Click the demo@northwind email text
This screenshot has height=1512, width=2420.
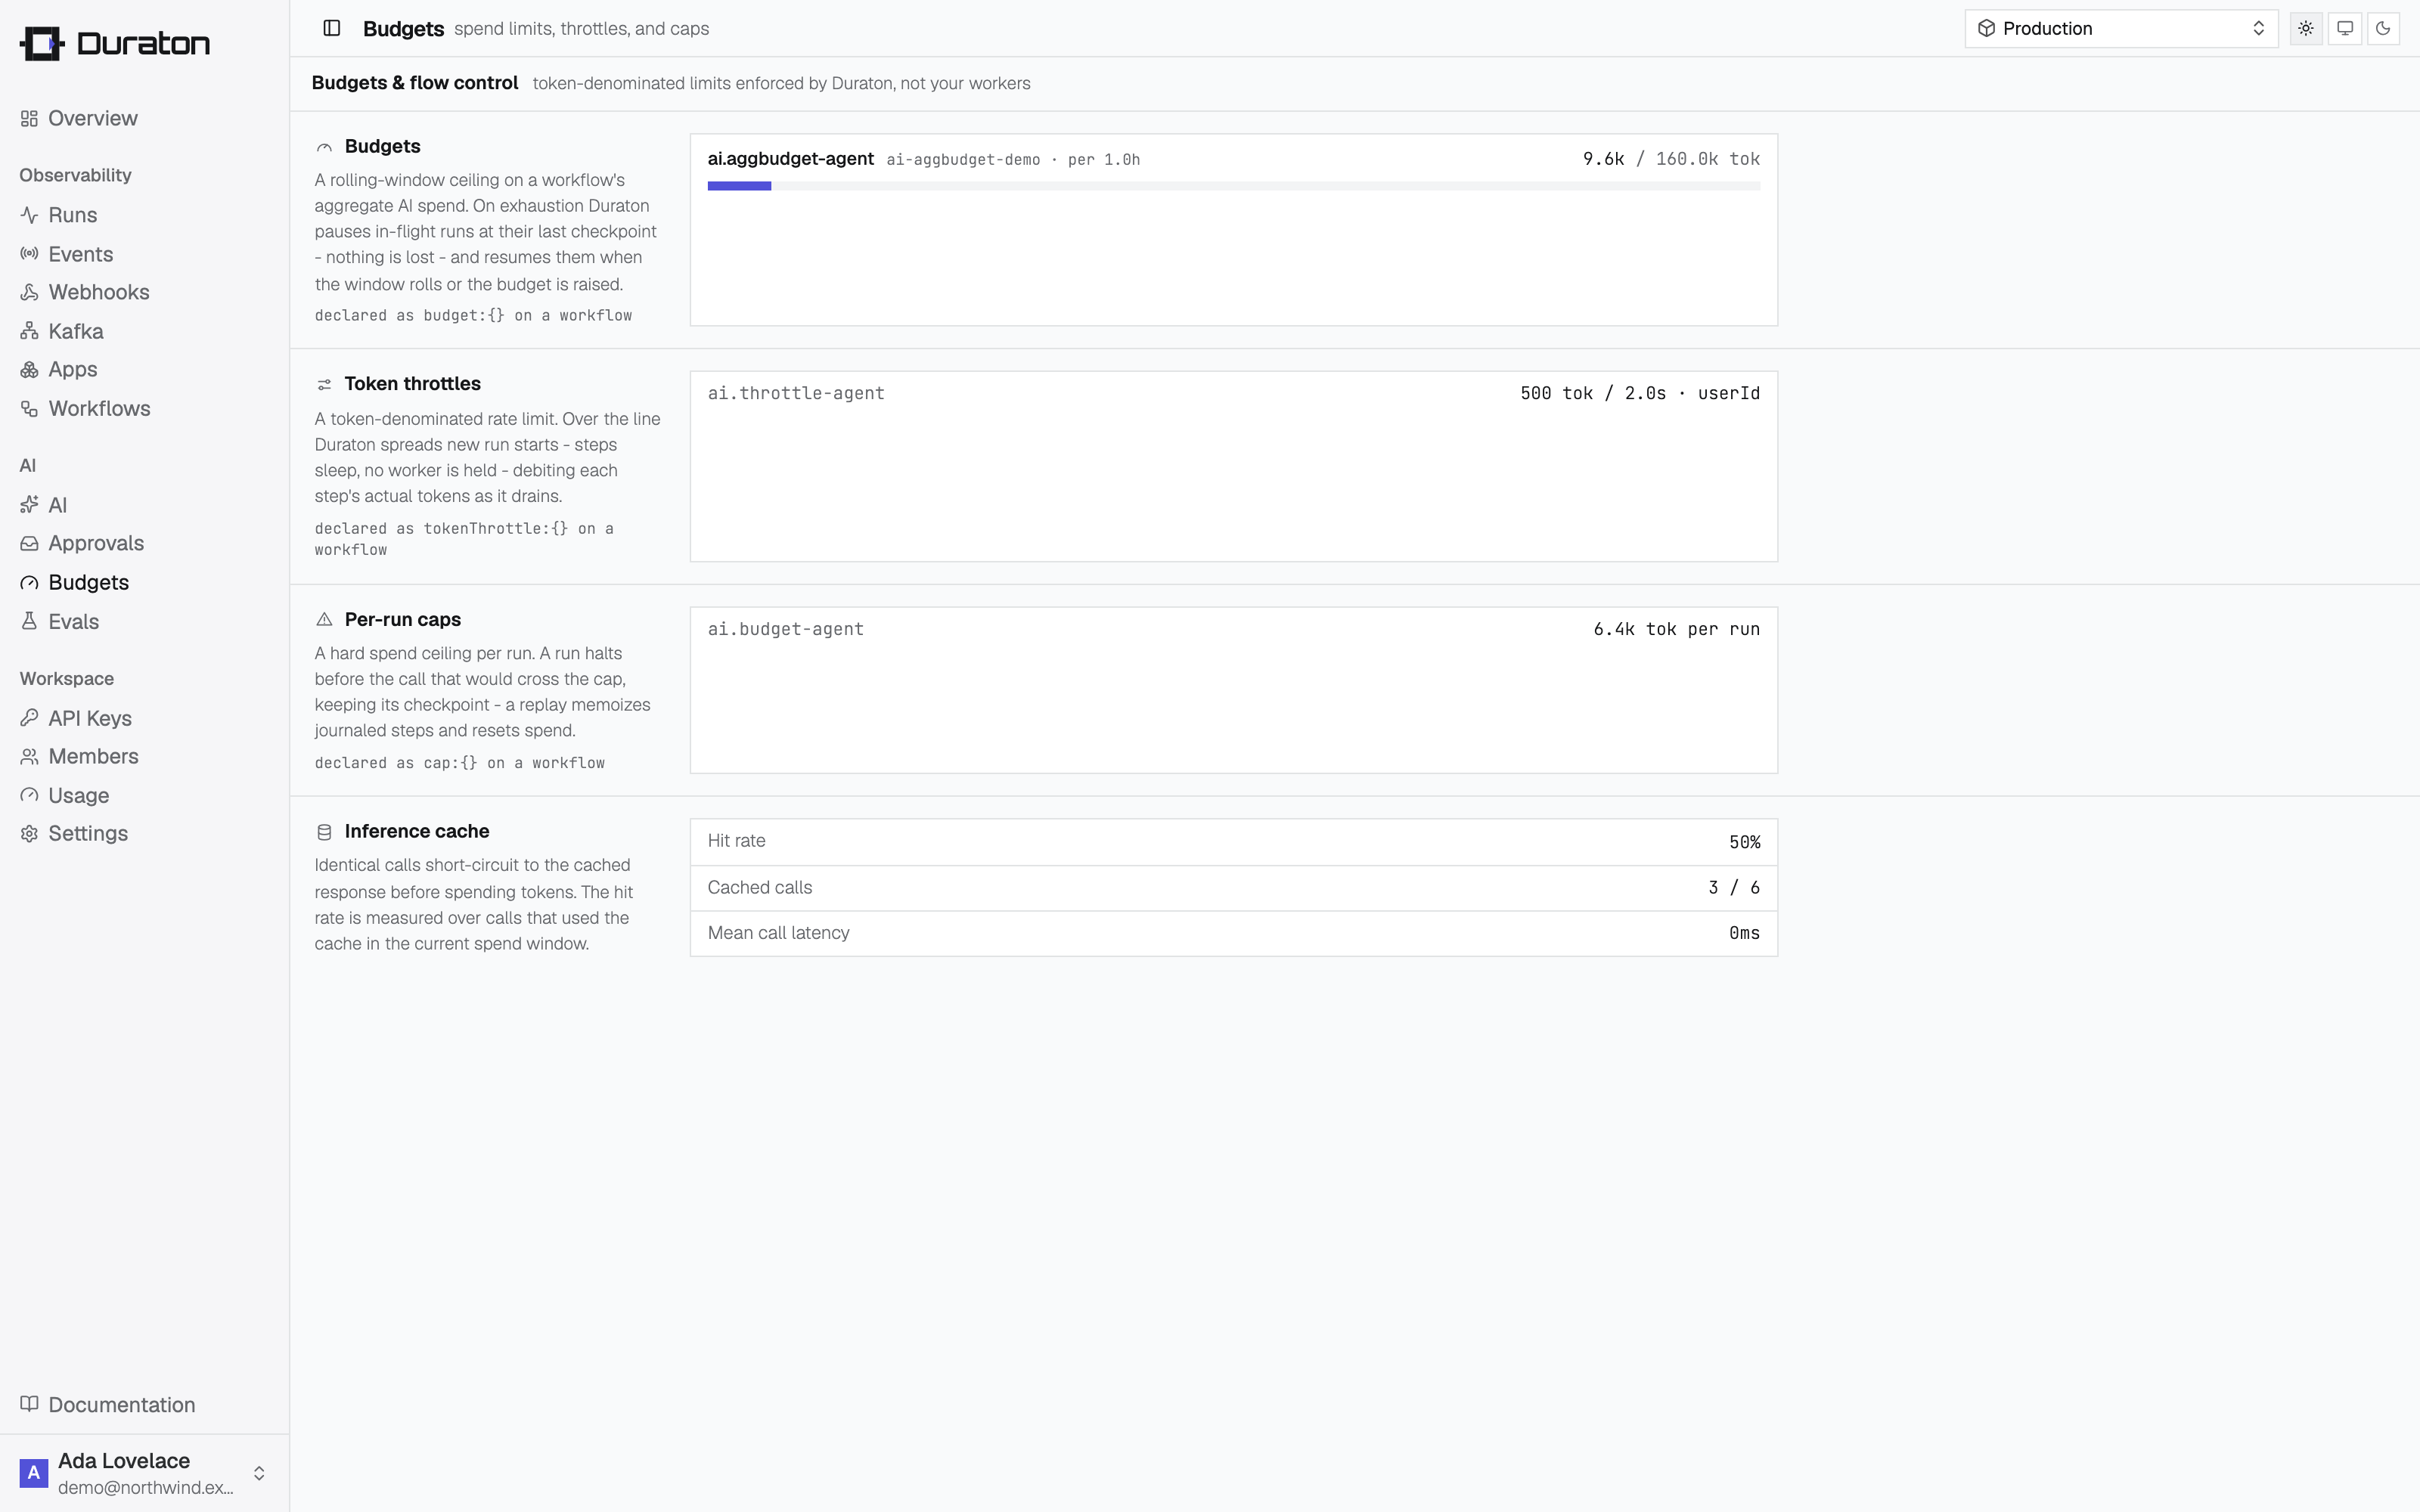[146, 1487]
